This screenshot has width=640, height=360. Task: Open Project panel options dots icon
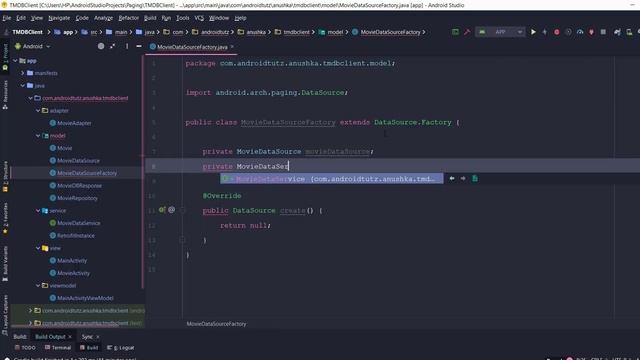coord(127,46)
